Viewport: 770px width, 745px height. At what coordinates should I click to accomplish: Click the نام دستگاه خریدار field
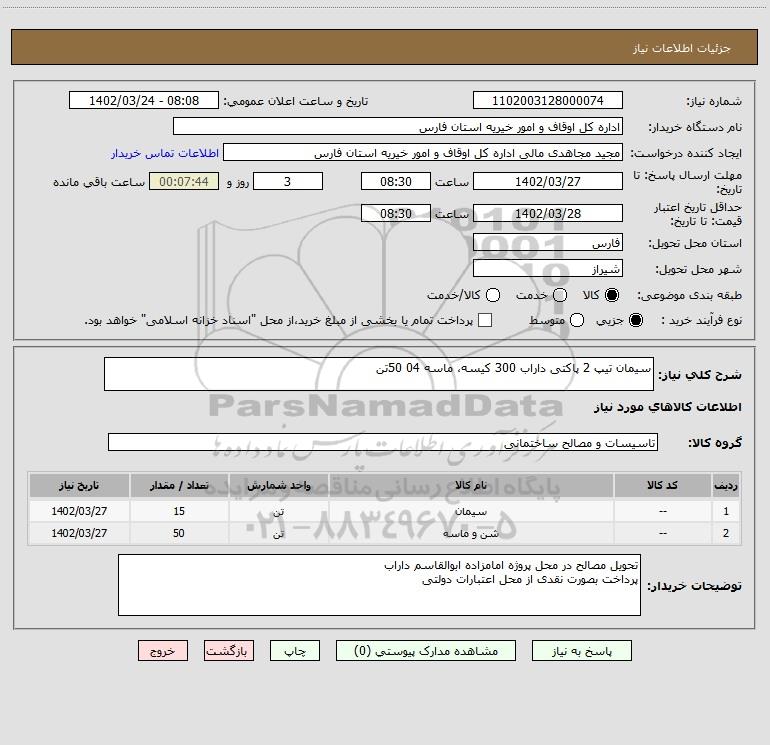[x=398, y=127]
